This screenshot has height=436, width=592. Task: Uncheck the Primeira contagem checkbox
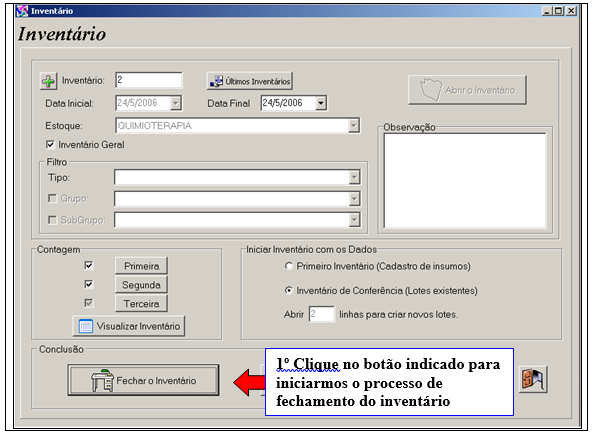pyautogui.click(x=89, y=265)
